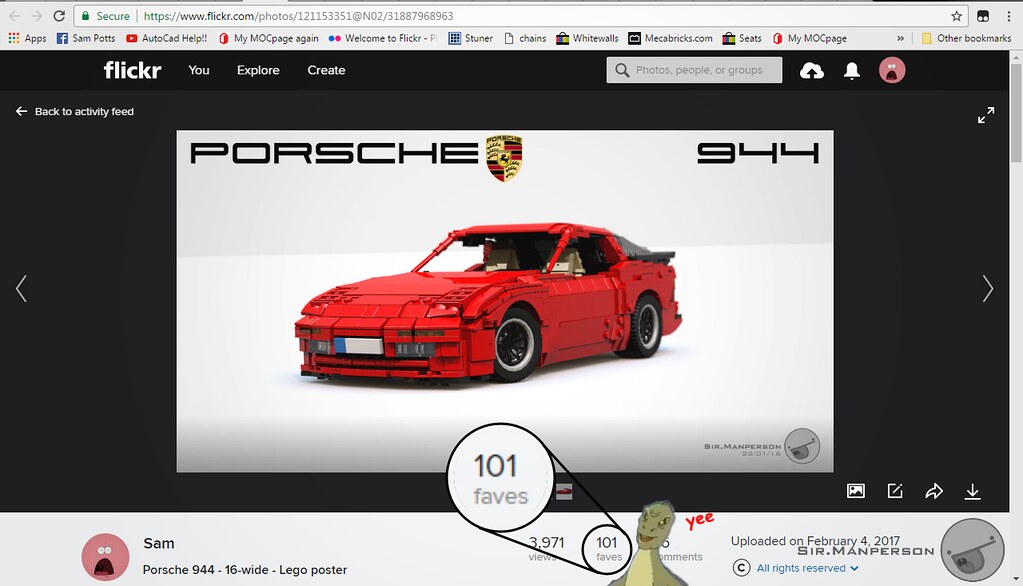Click Back to activity feed
The width and height of the screenshot is (1023, 586).
click(74, 112)
